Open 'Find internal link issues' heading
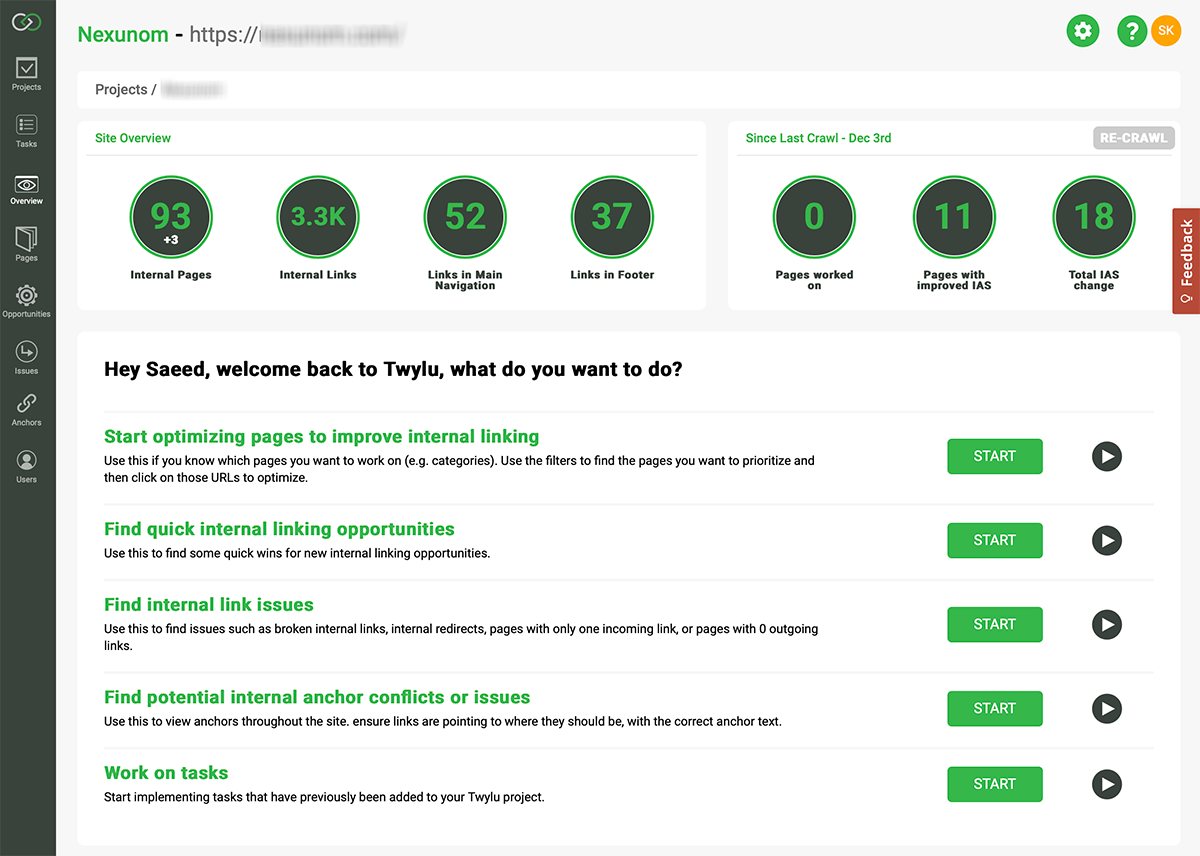Image resolution: width=1200 pixels, height=856 pixels. 209,604
